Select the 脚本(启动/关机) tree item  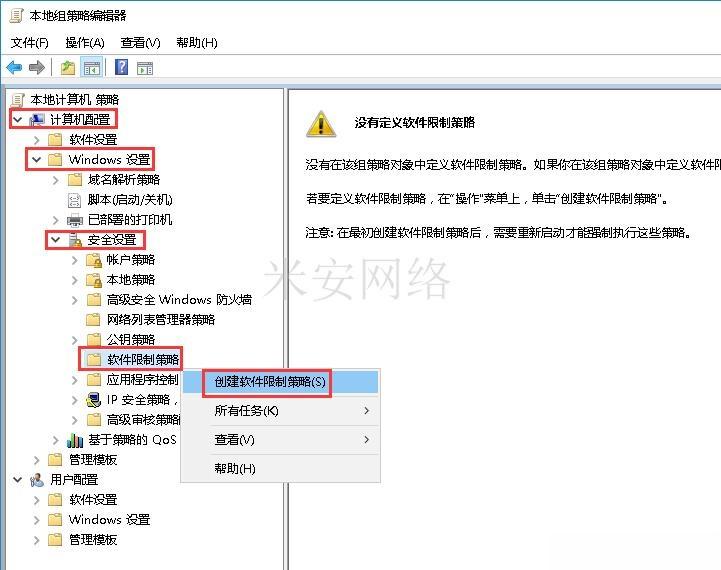pos(130,200)
